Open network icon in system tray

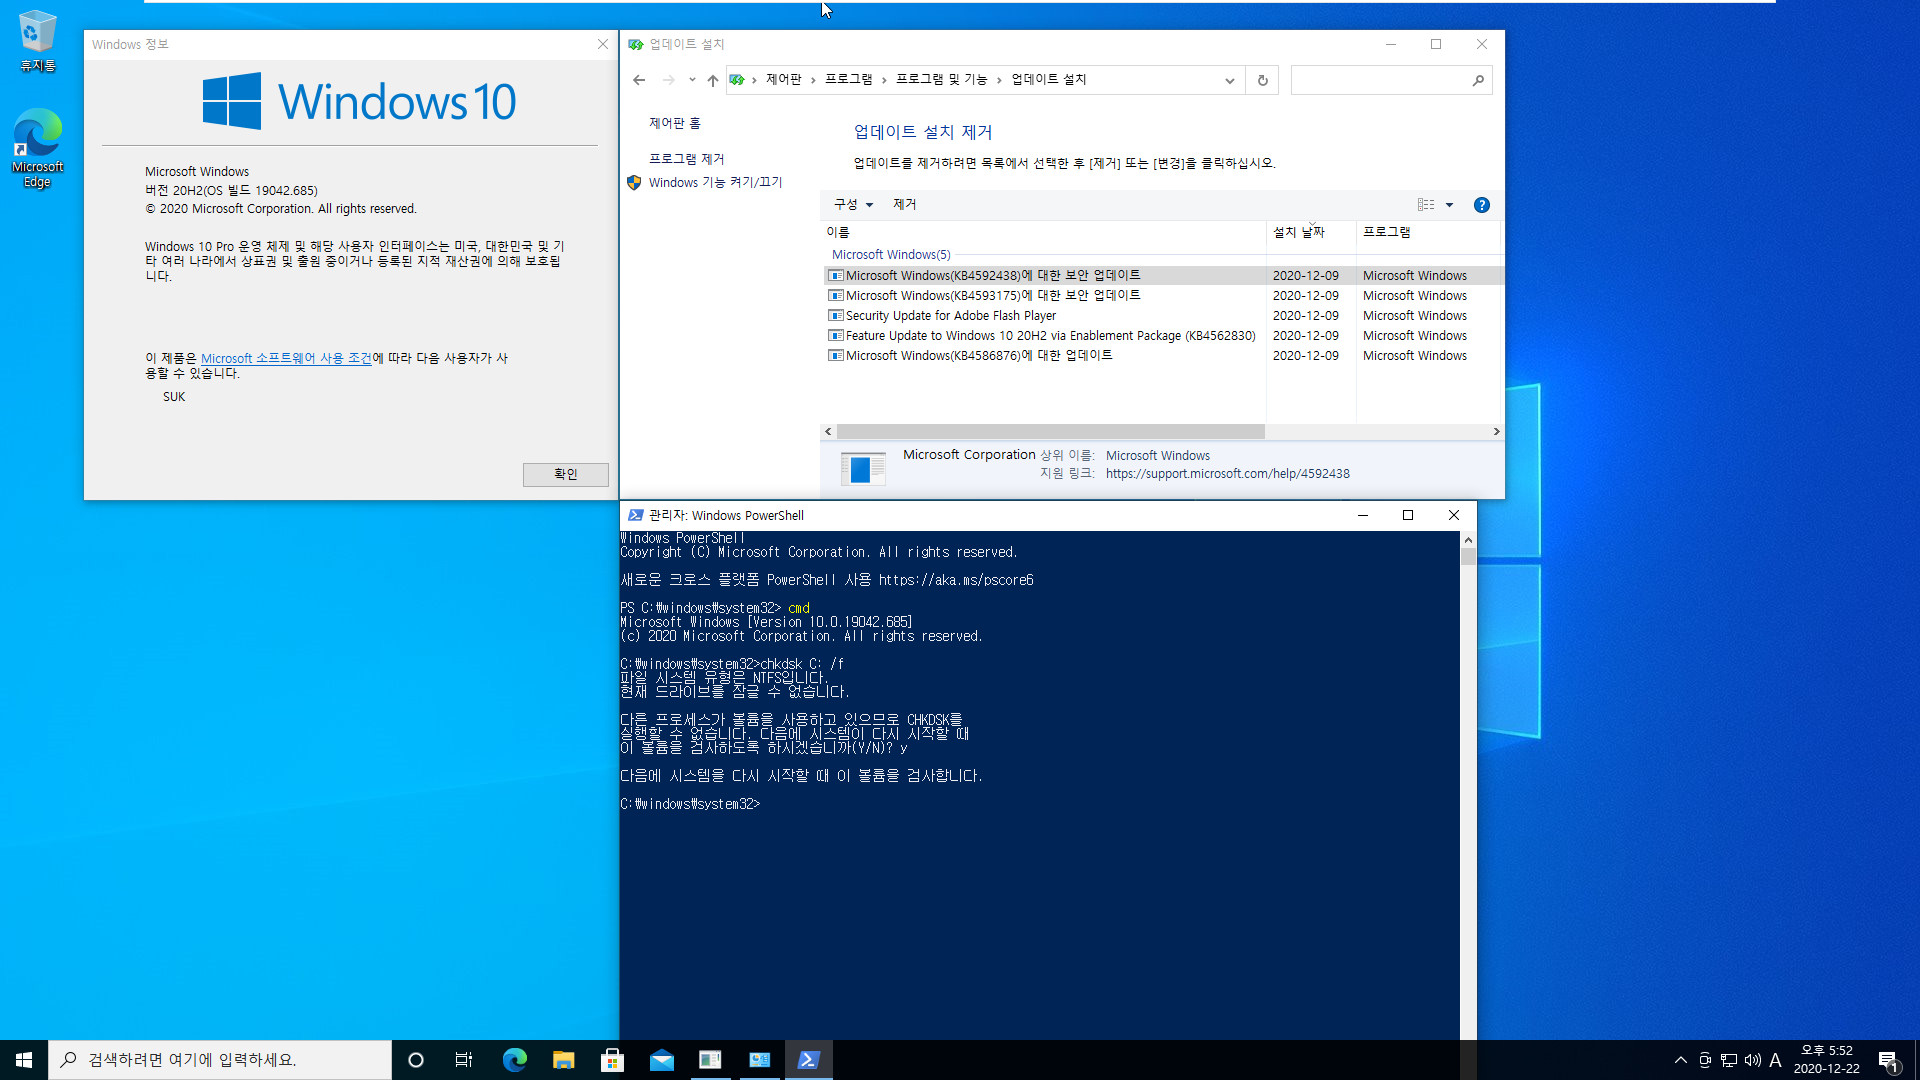[1729, 1061]
